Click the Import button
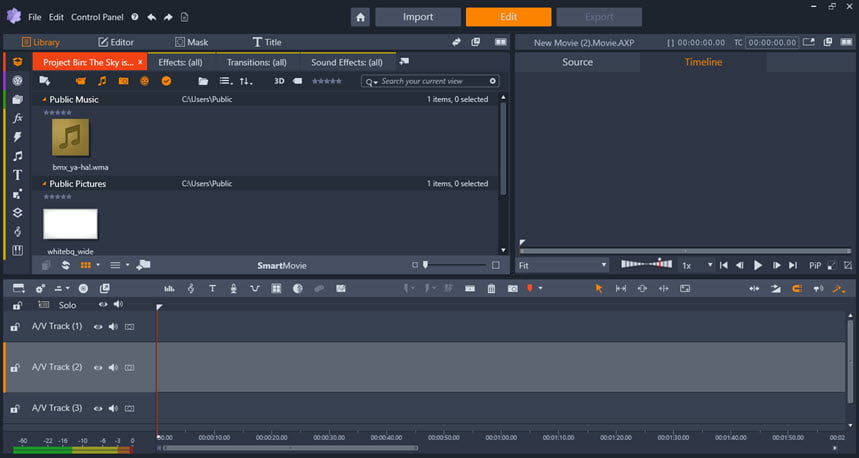859x458 pixels. click(x=418, y=17)
